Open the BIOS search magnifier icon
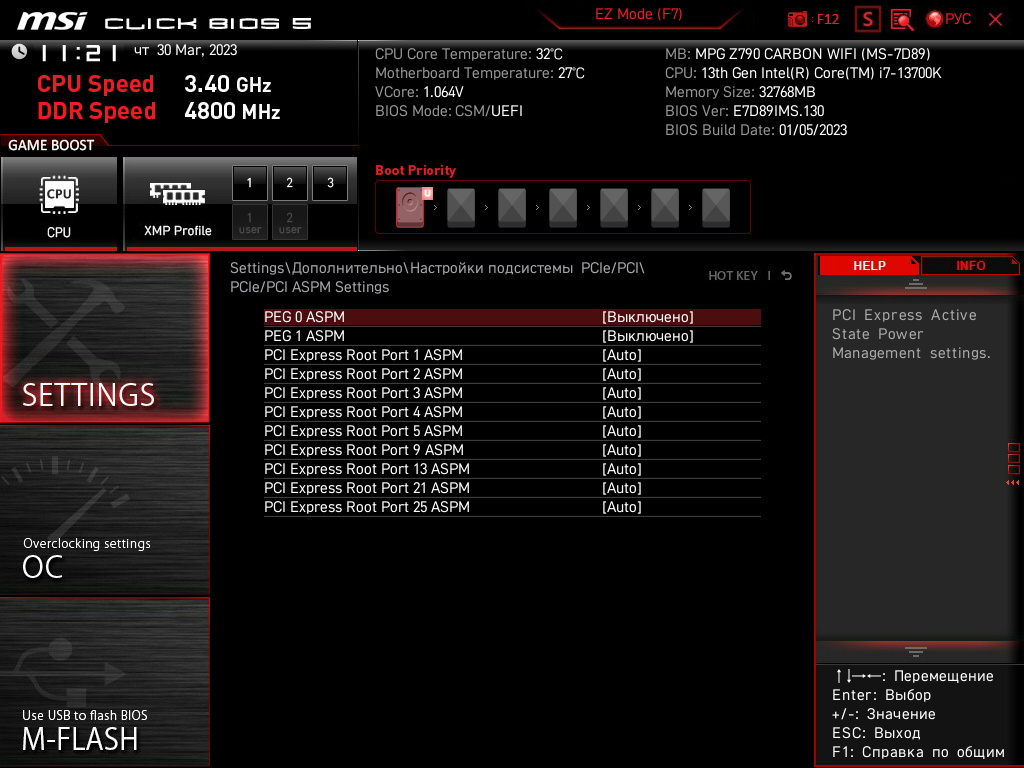 coord(902,20)
